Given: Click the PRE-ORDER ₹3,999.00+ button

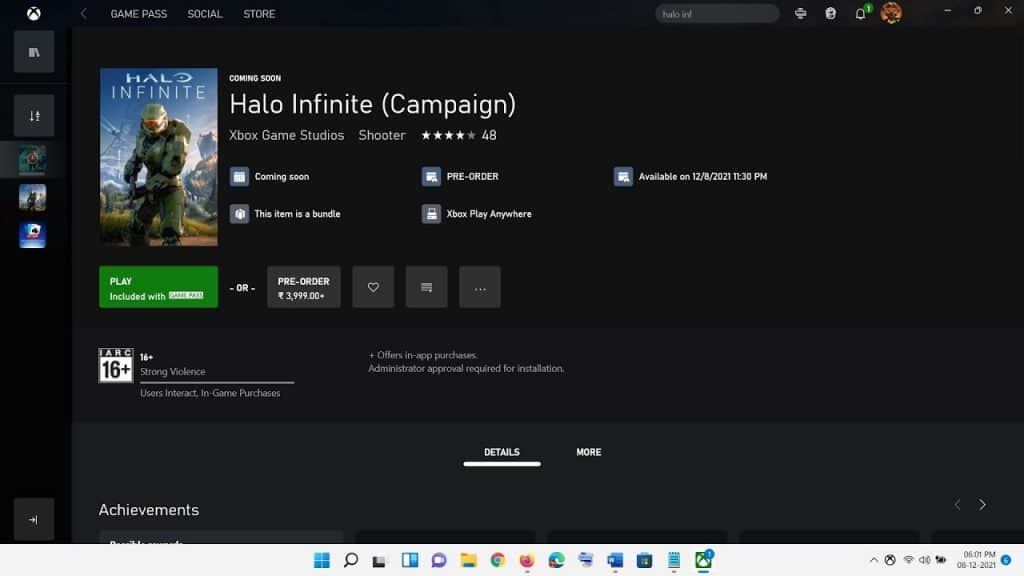Looking at the screenshot, I should pos(304,287).
